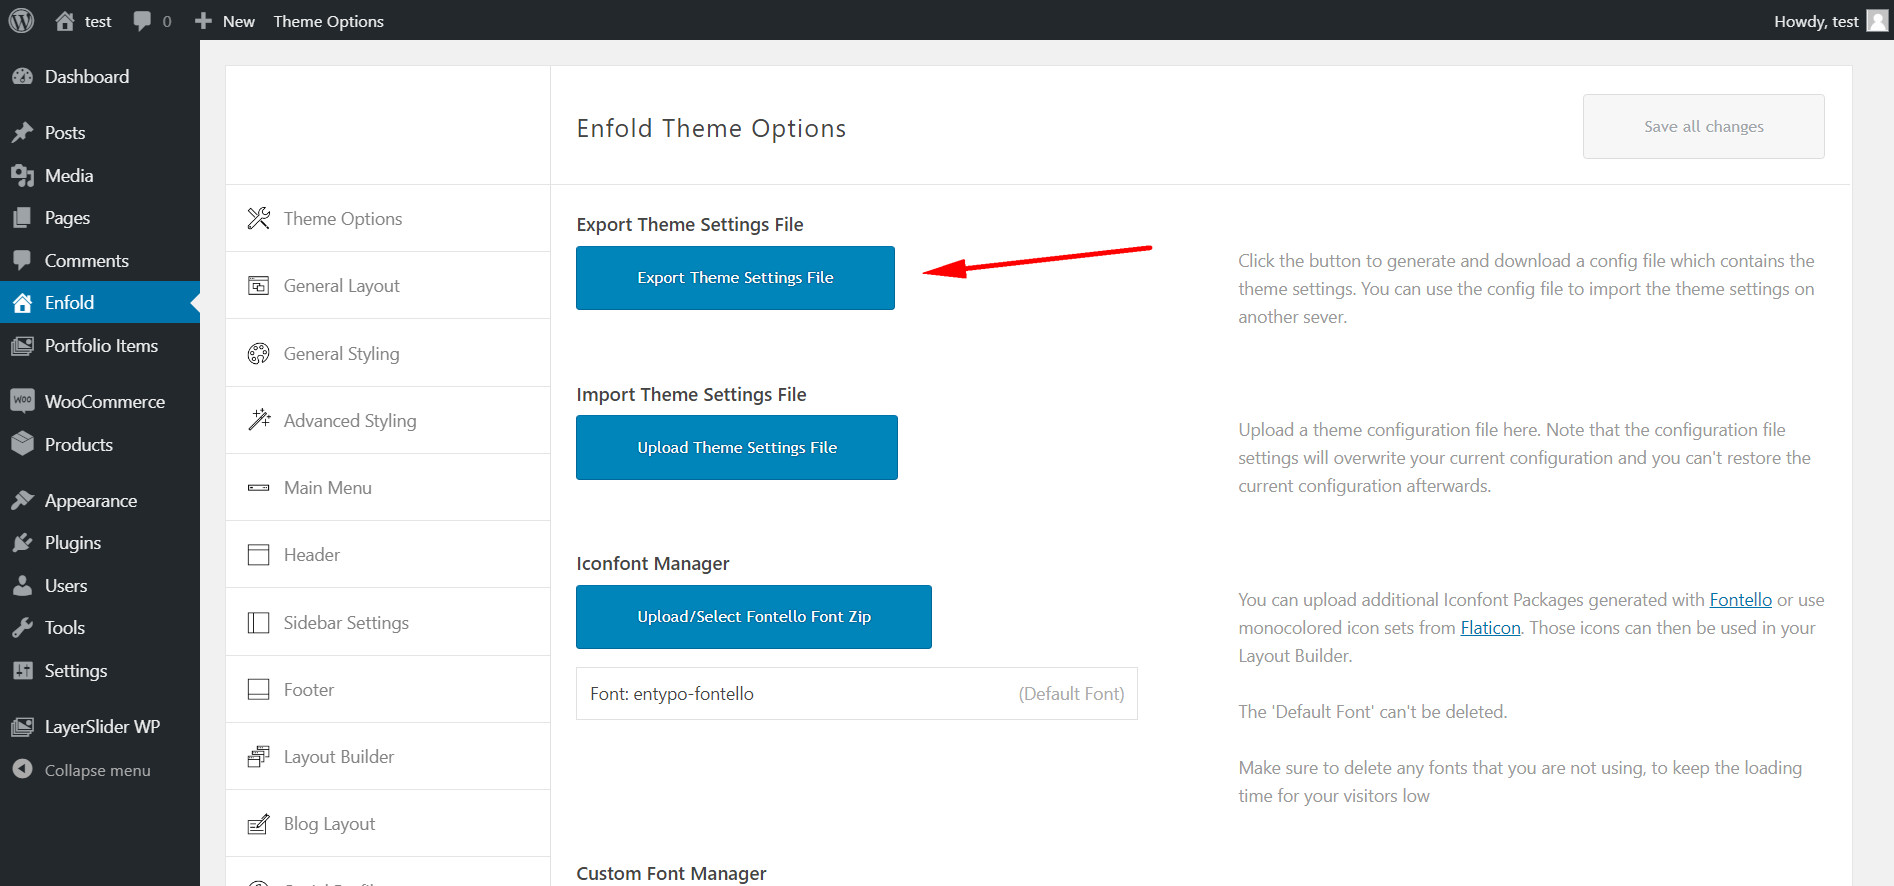This screenshot has width=1894, height=886.
Task: Click the WooCommerce logo icon
Action: coord(22,401)
